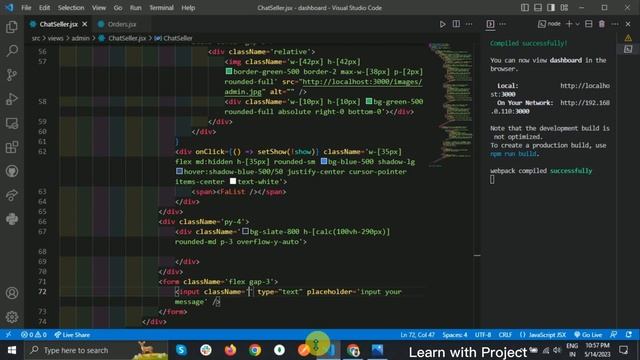This screenshot has height=360, width=640.
Task: Click the bg-blue-500 color swatch
Action: (x=324, y=161)
